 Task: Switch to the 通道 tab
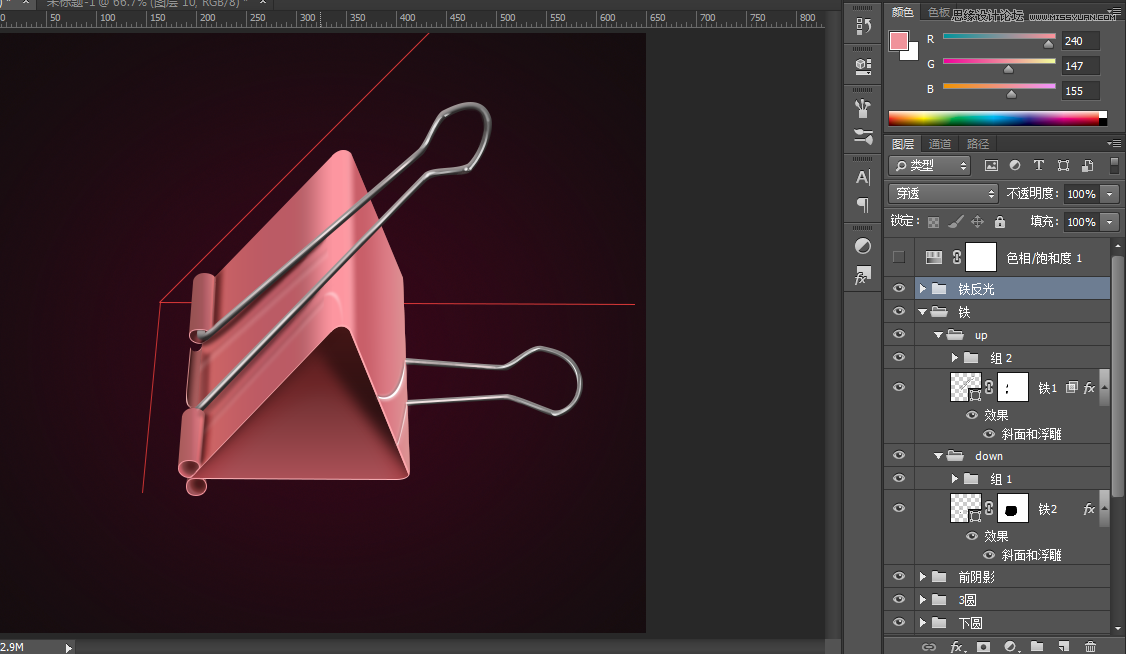(x=939, y=144)
